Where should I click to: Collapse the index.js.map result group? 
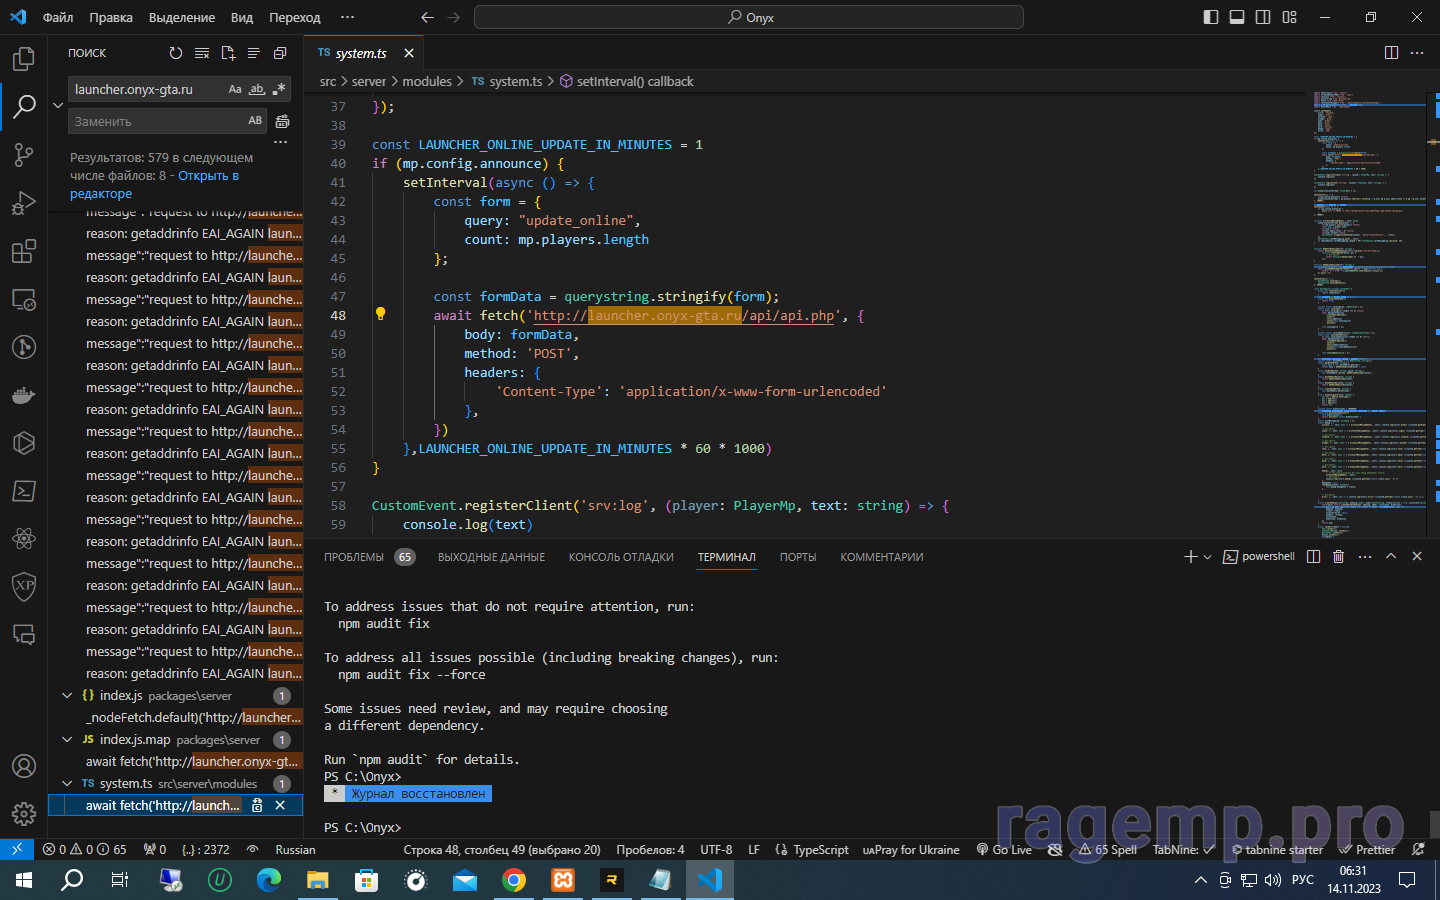tap(67, 740)
